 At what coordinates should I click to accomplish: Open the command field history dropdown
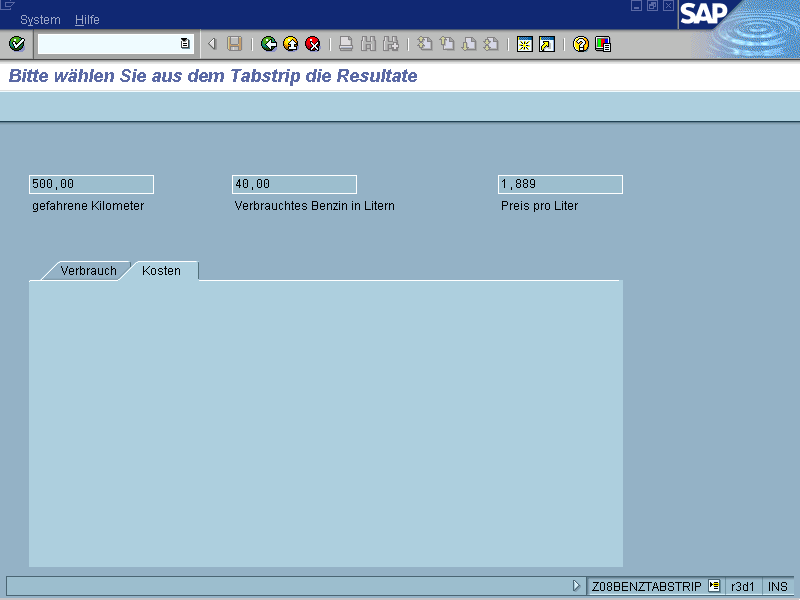click(185, 44)
